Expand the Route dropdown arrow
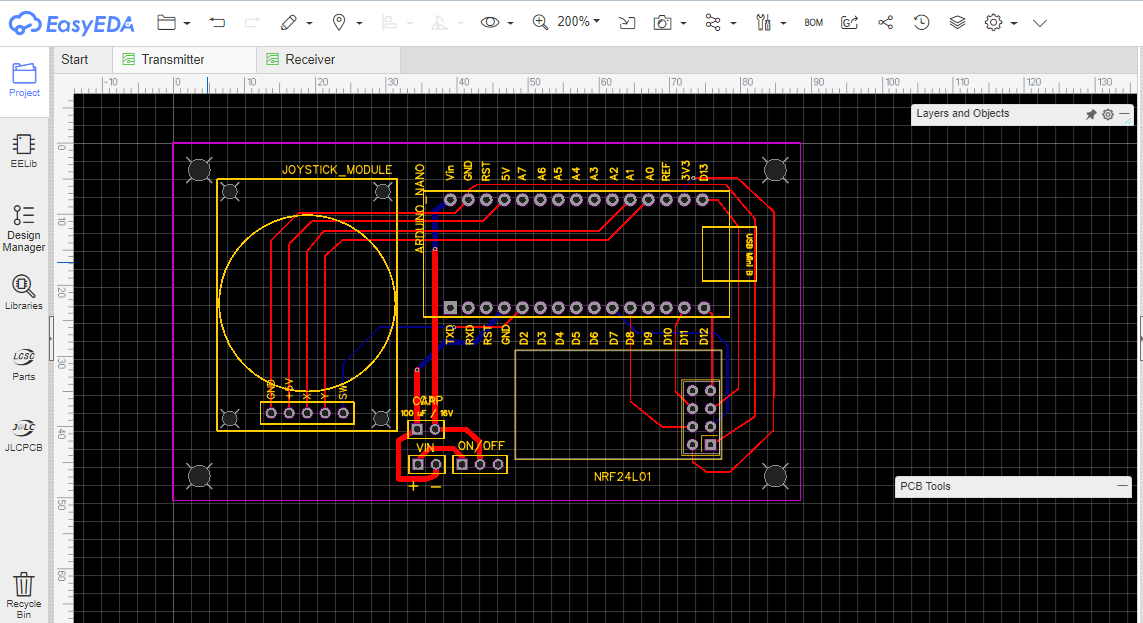The image size is (1143, 623). pos(733,23)
